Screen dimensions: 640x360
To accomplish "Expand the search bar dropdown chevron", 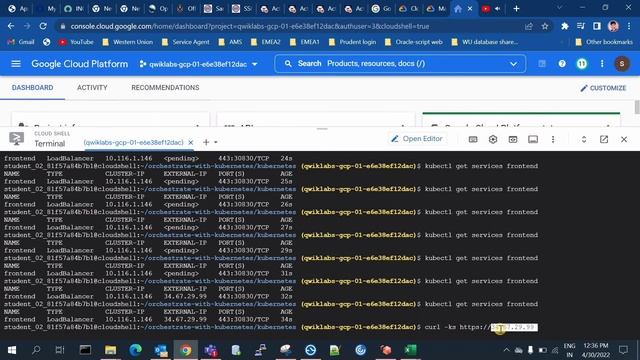I will point(513,64).
